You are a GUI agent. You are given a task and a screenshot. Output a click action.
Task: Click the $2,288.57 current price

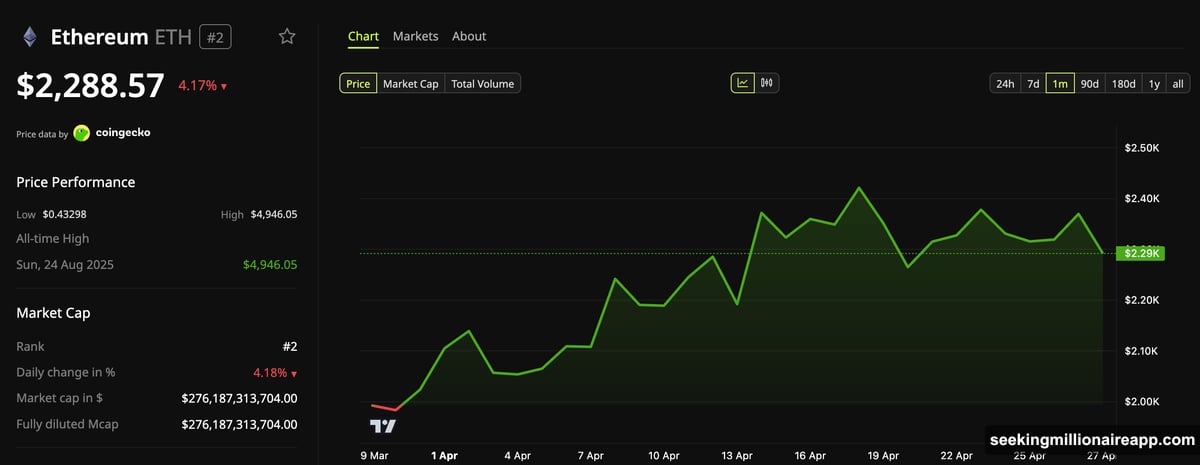[x=90, y=86]
